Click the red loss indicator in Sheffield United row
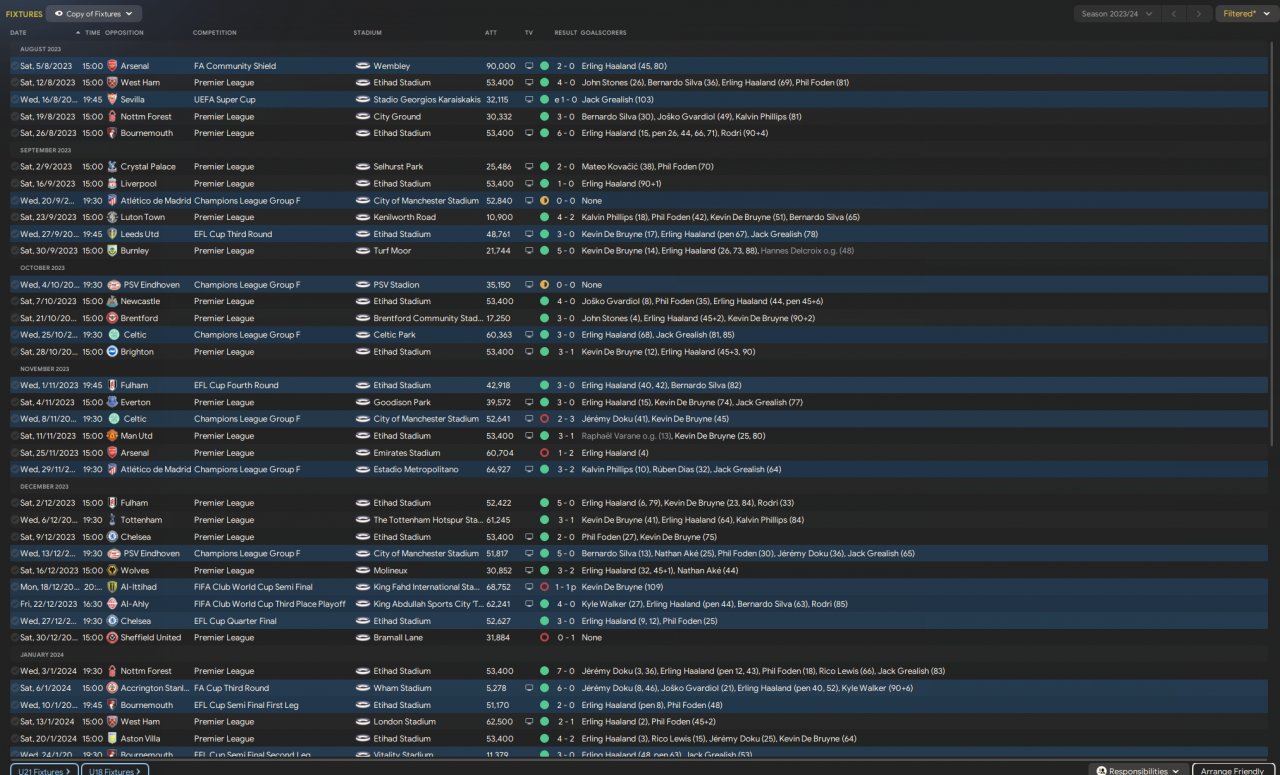Viewport: 1280px width, 775px height. [x=544, y=637]
